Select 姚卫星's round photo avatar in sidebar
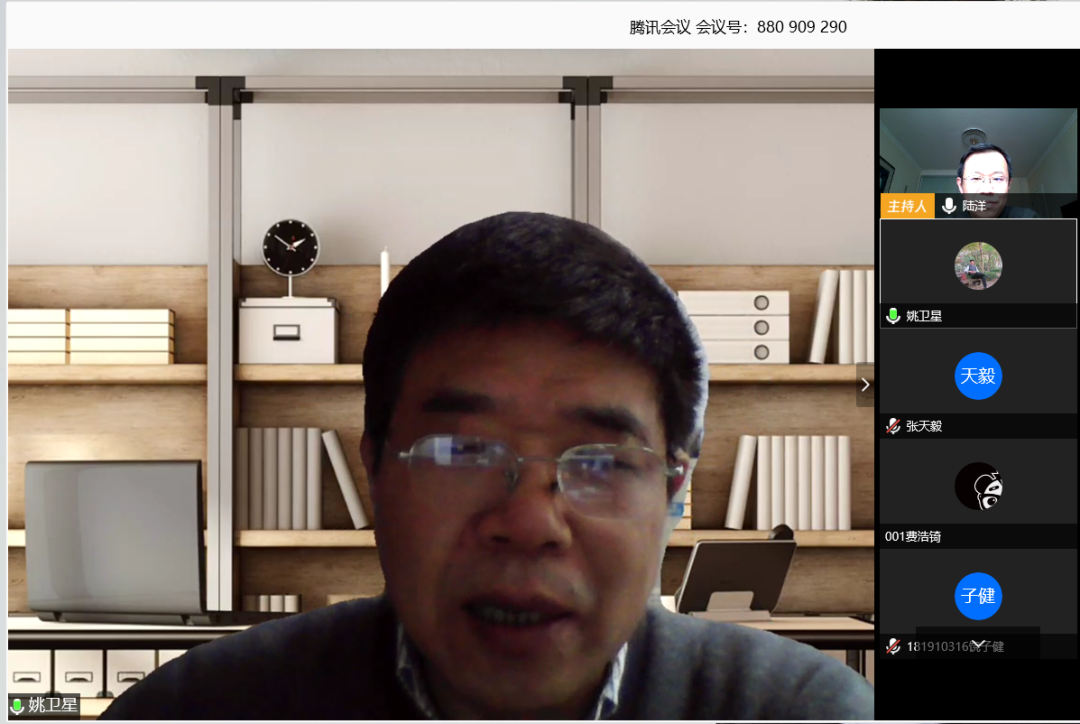This screenshot has width=1080, height=724. (978, 266)
